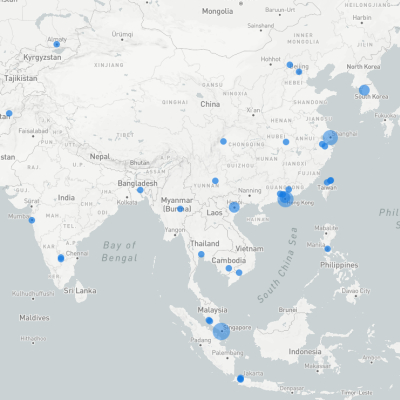
Task: Click the 'Harbin' city label
Action: [x=362, y=18]
